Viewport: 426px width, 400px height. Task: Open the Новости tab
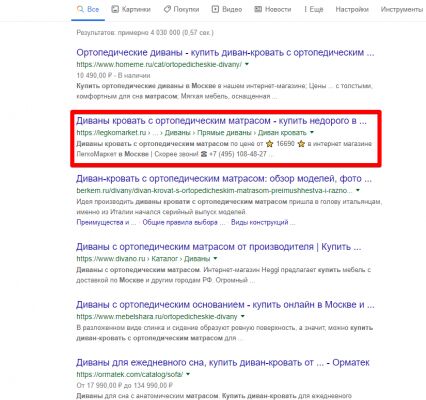(x=273, y=9)
